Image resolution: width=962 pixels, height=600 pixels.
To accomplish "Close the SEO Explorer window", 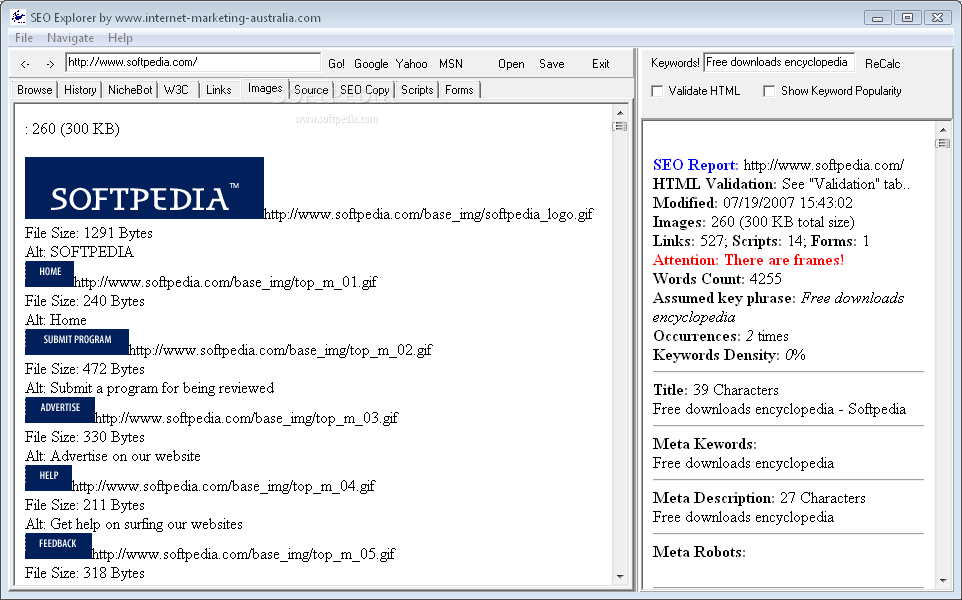I will pos(937,18).
